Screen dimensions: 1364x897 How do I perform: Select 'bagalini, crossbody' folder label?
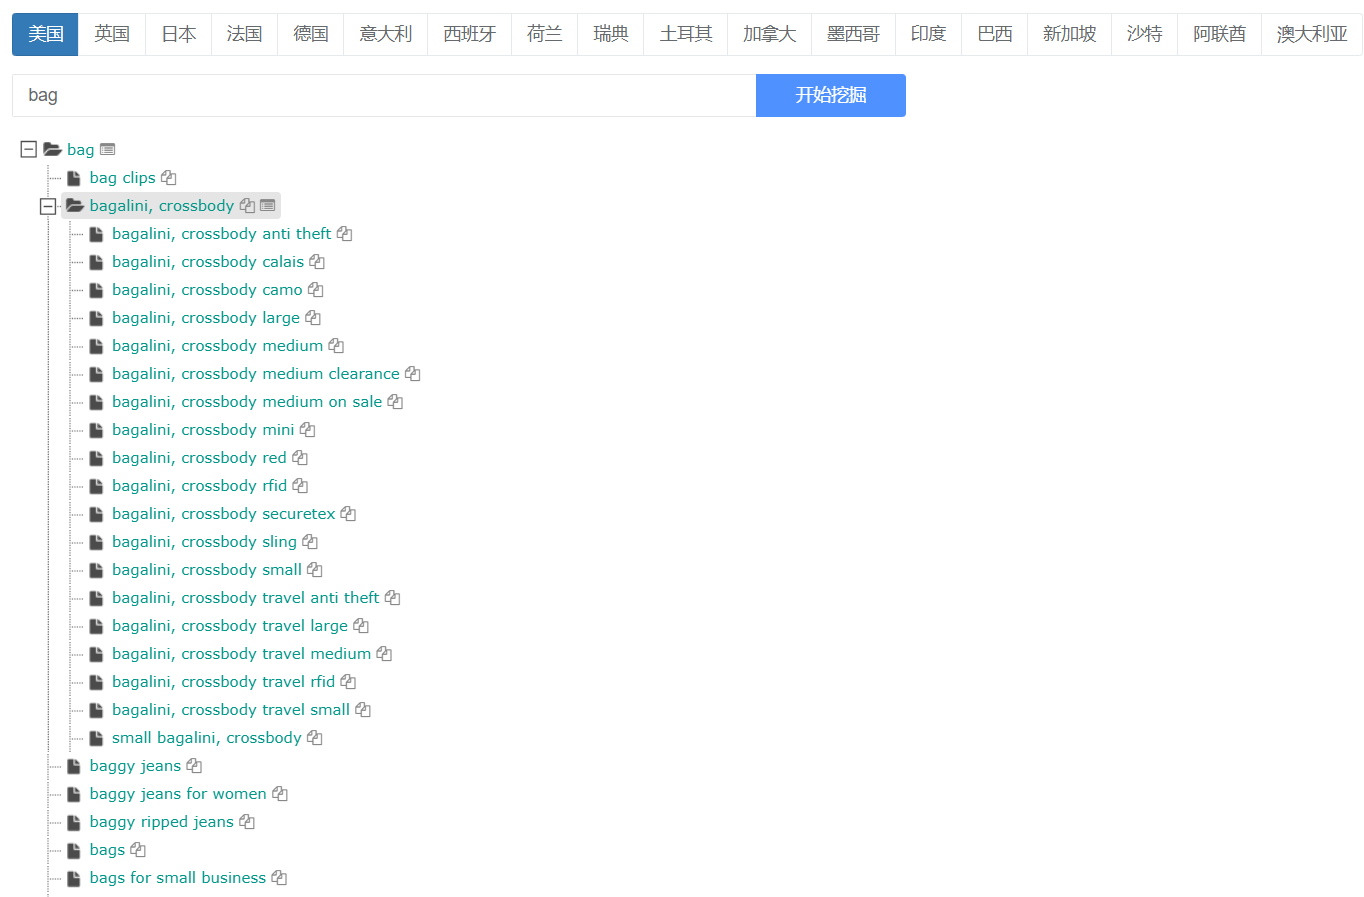point(161,206)
